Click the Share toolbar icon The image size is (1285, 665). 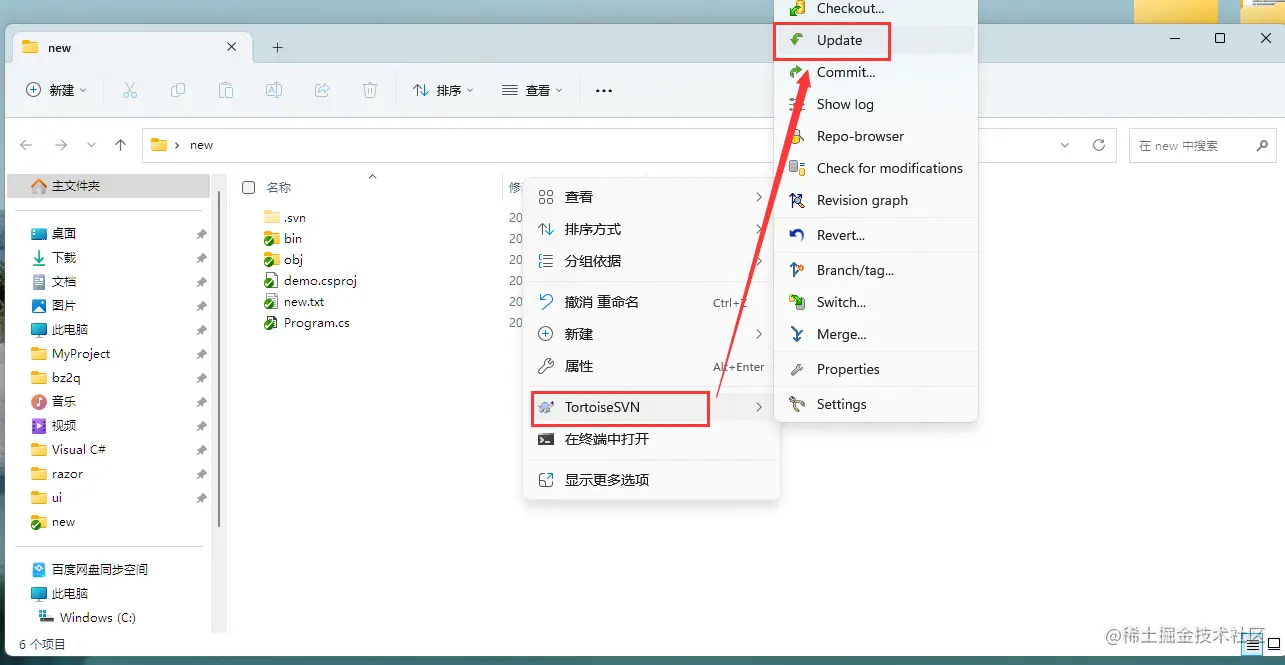pyautogui.click(x=322, y=90)
